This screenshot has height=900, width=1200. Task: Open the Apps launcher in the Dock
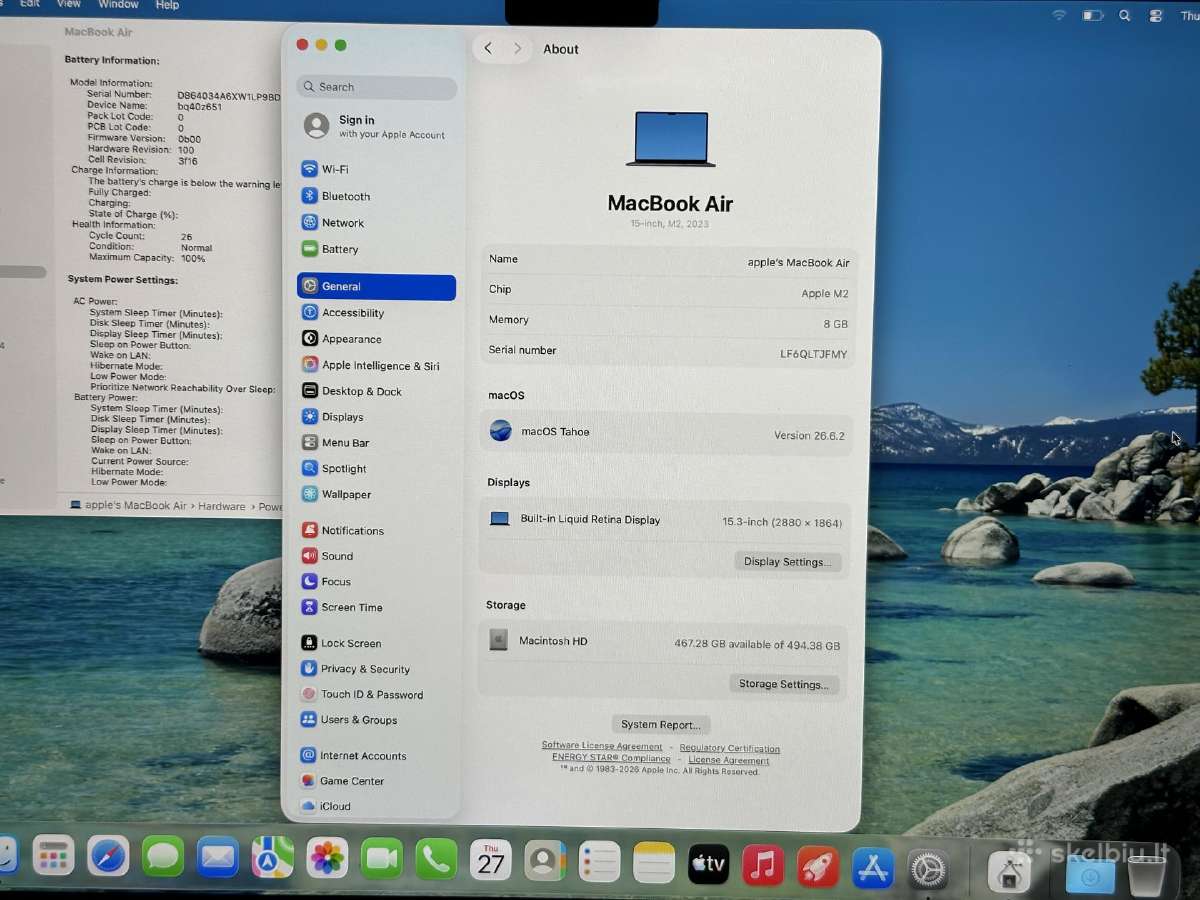click(53, 856)
